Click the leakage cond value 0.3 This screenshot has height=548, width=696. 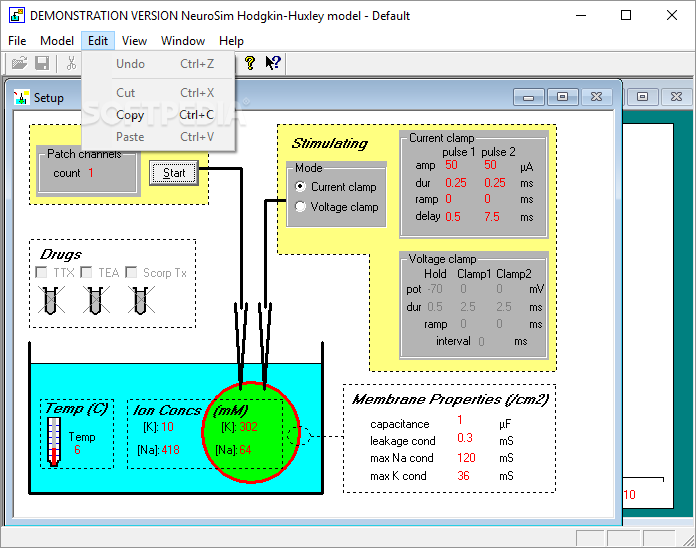(465, 438)
